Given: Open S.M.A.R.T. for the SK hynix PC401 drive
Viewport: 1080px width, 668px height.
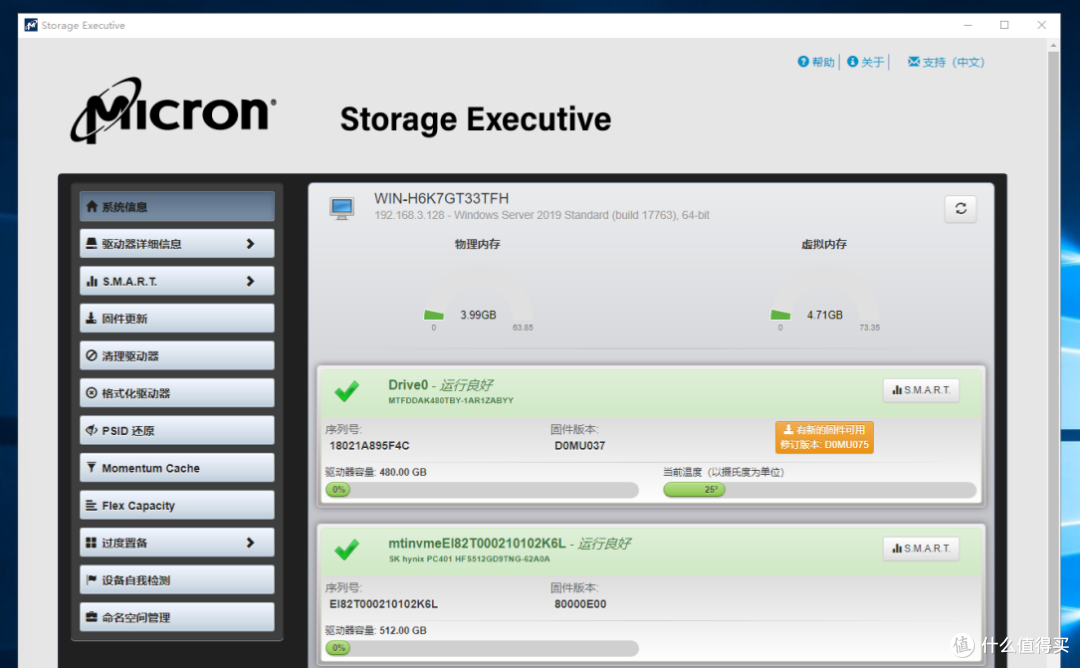Looking at the screenshot, I should (x=921, y=548).
